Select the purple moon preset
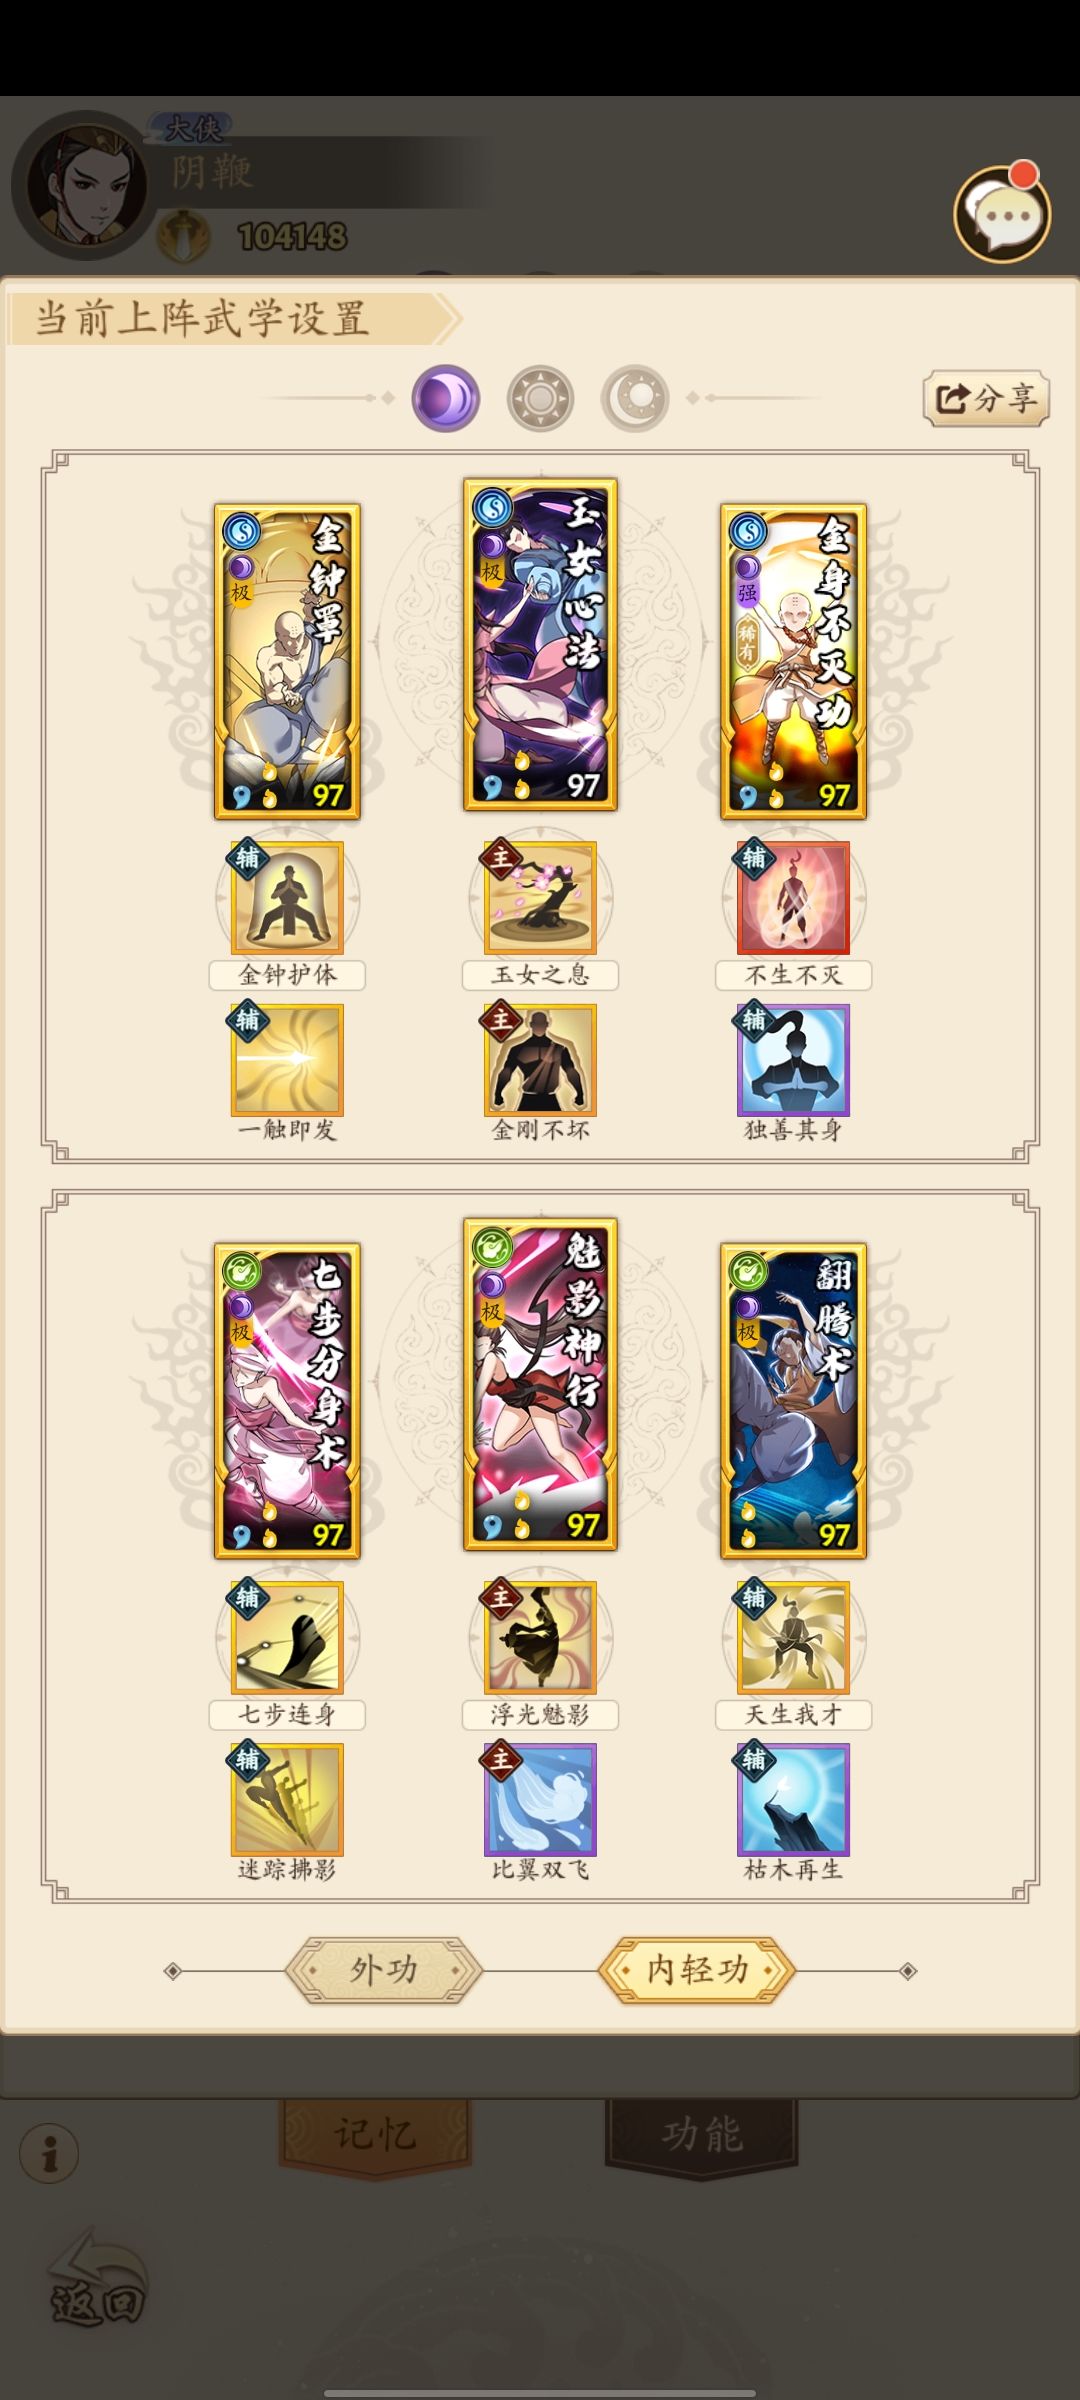Viewport: 1080px width, 2400px height. pos(446,398)
